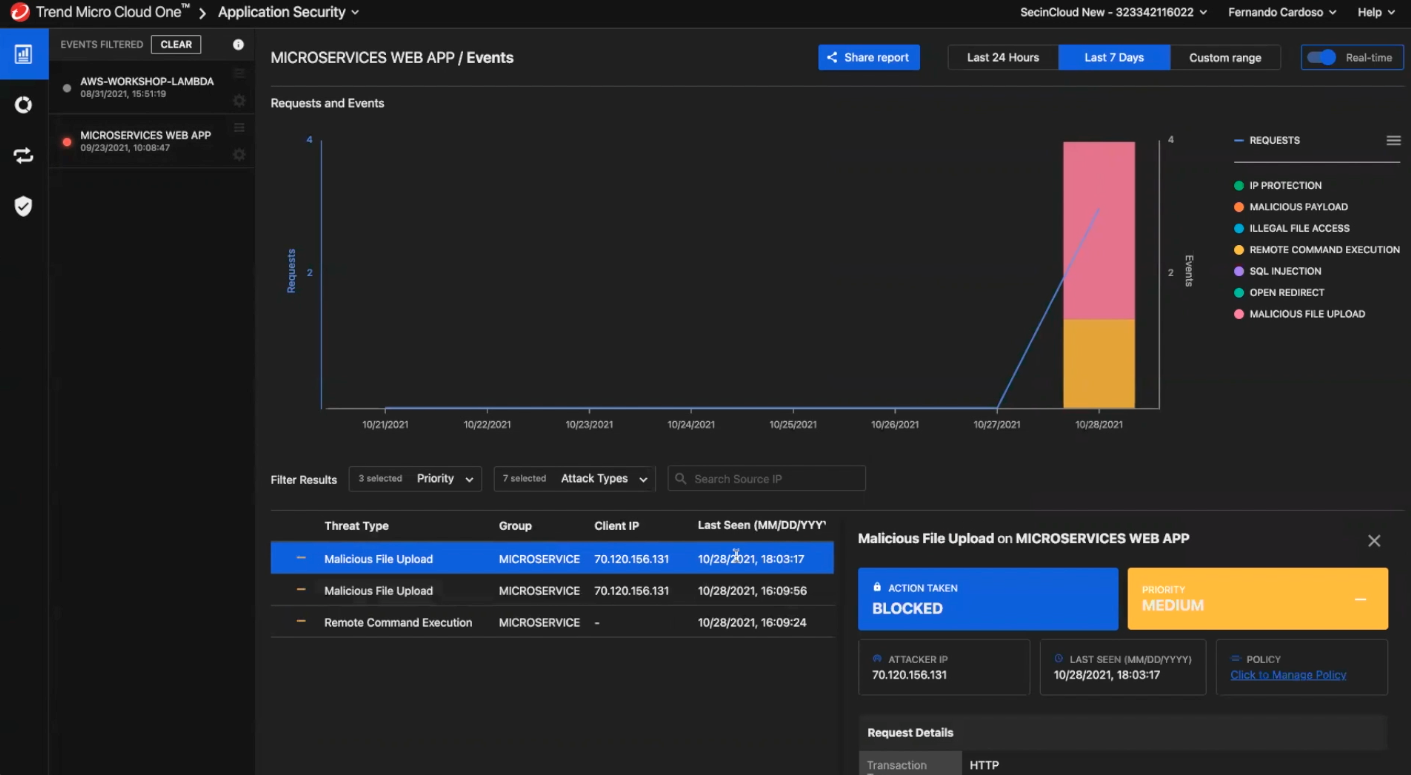
Task: Open the Fernando Cardoso user menu
Action: [x=1280, y=12]
